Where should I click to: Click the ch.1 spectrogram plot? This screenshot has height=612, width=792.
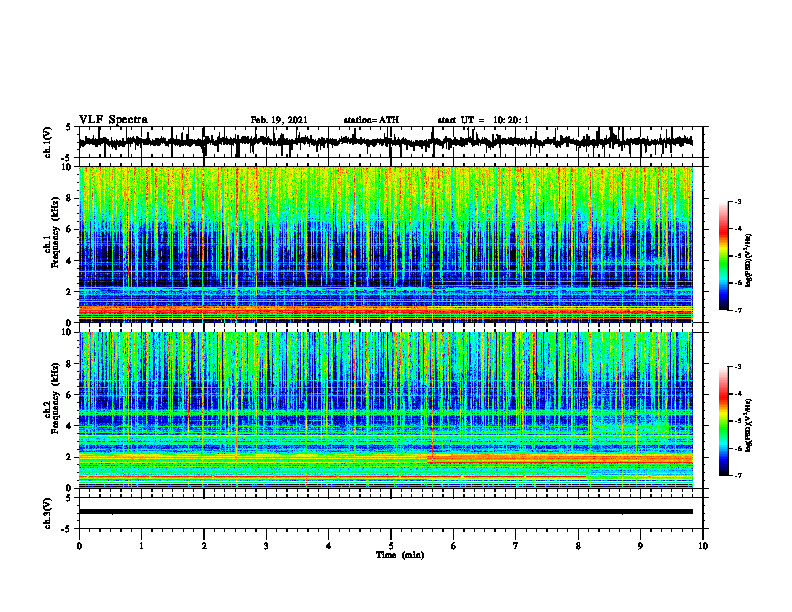[x=385, y=244]
